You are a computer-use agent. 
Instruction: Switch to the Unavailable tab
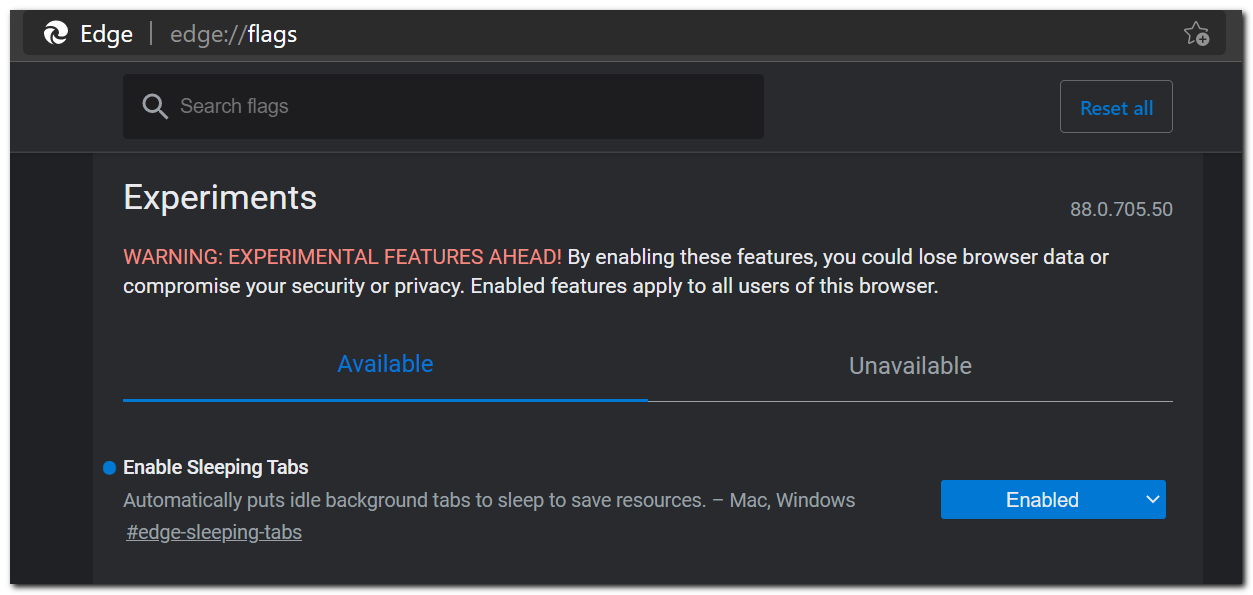[x=909, y=365]
